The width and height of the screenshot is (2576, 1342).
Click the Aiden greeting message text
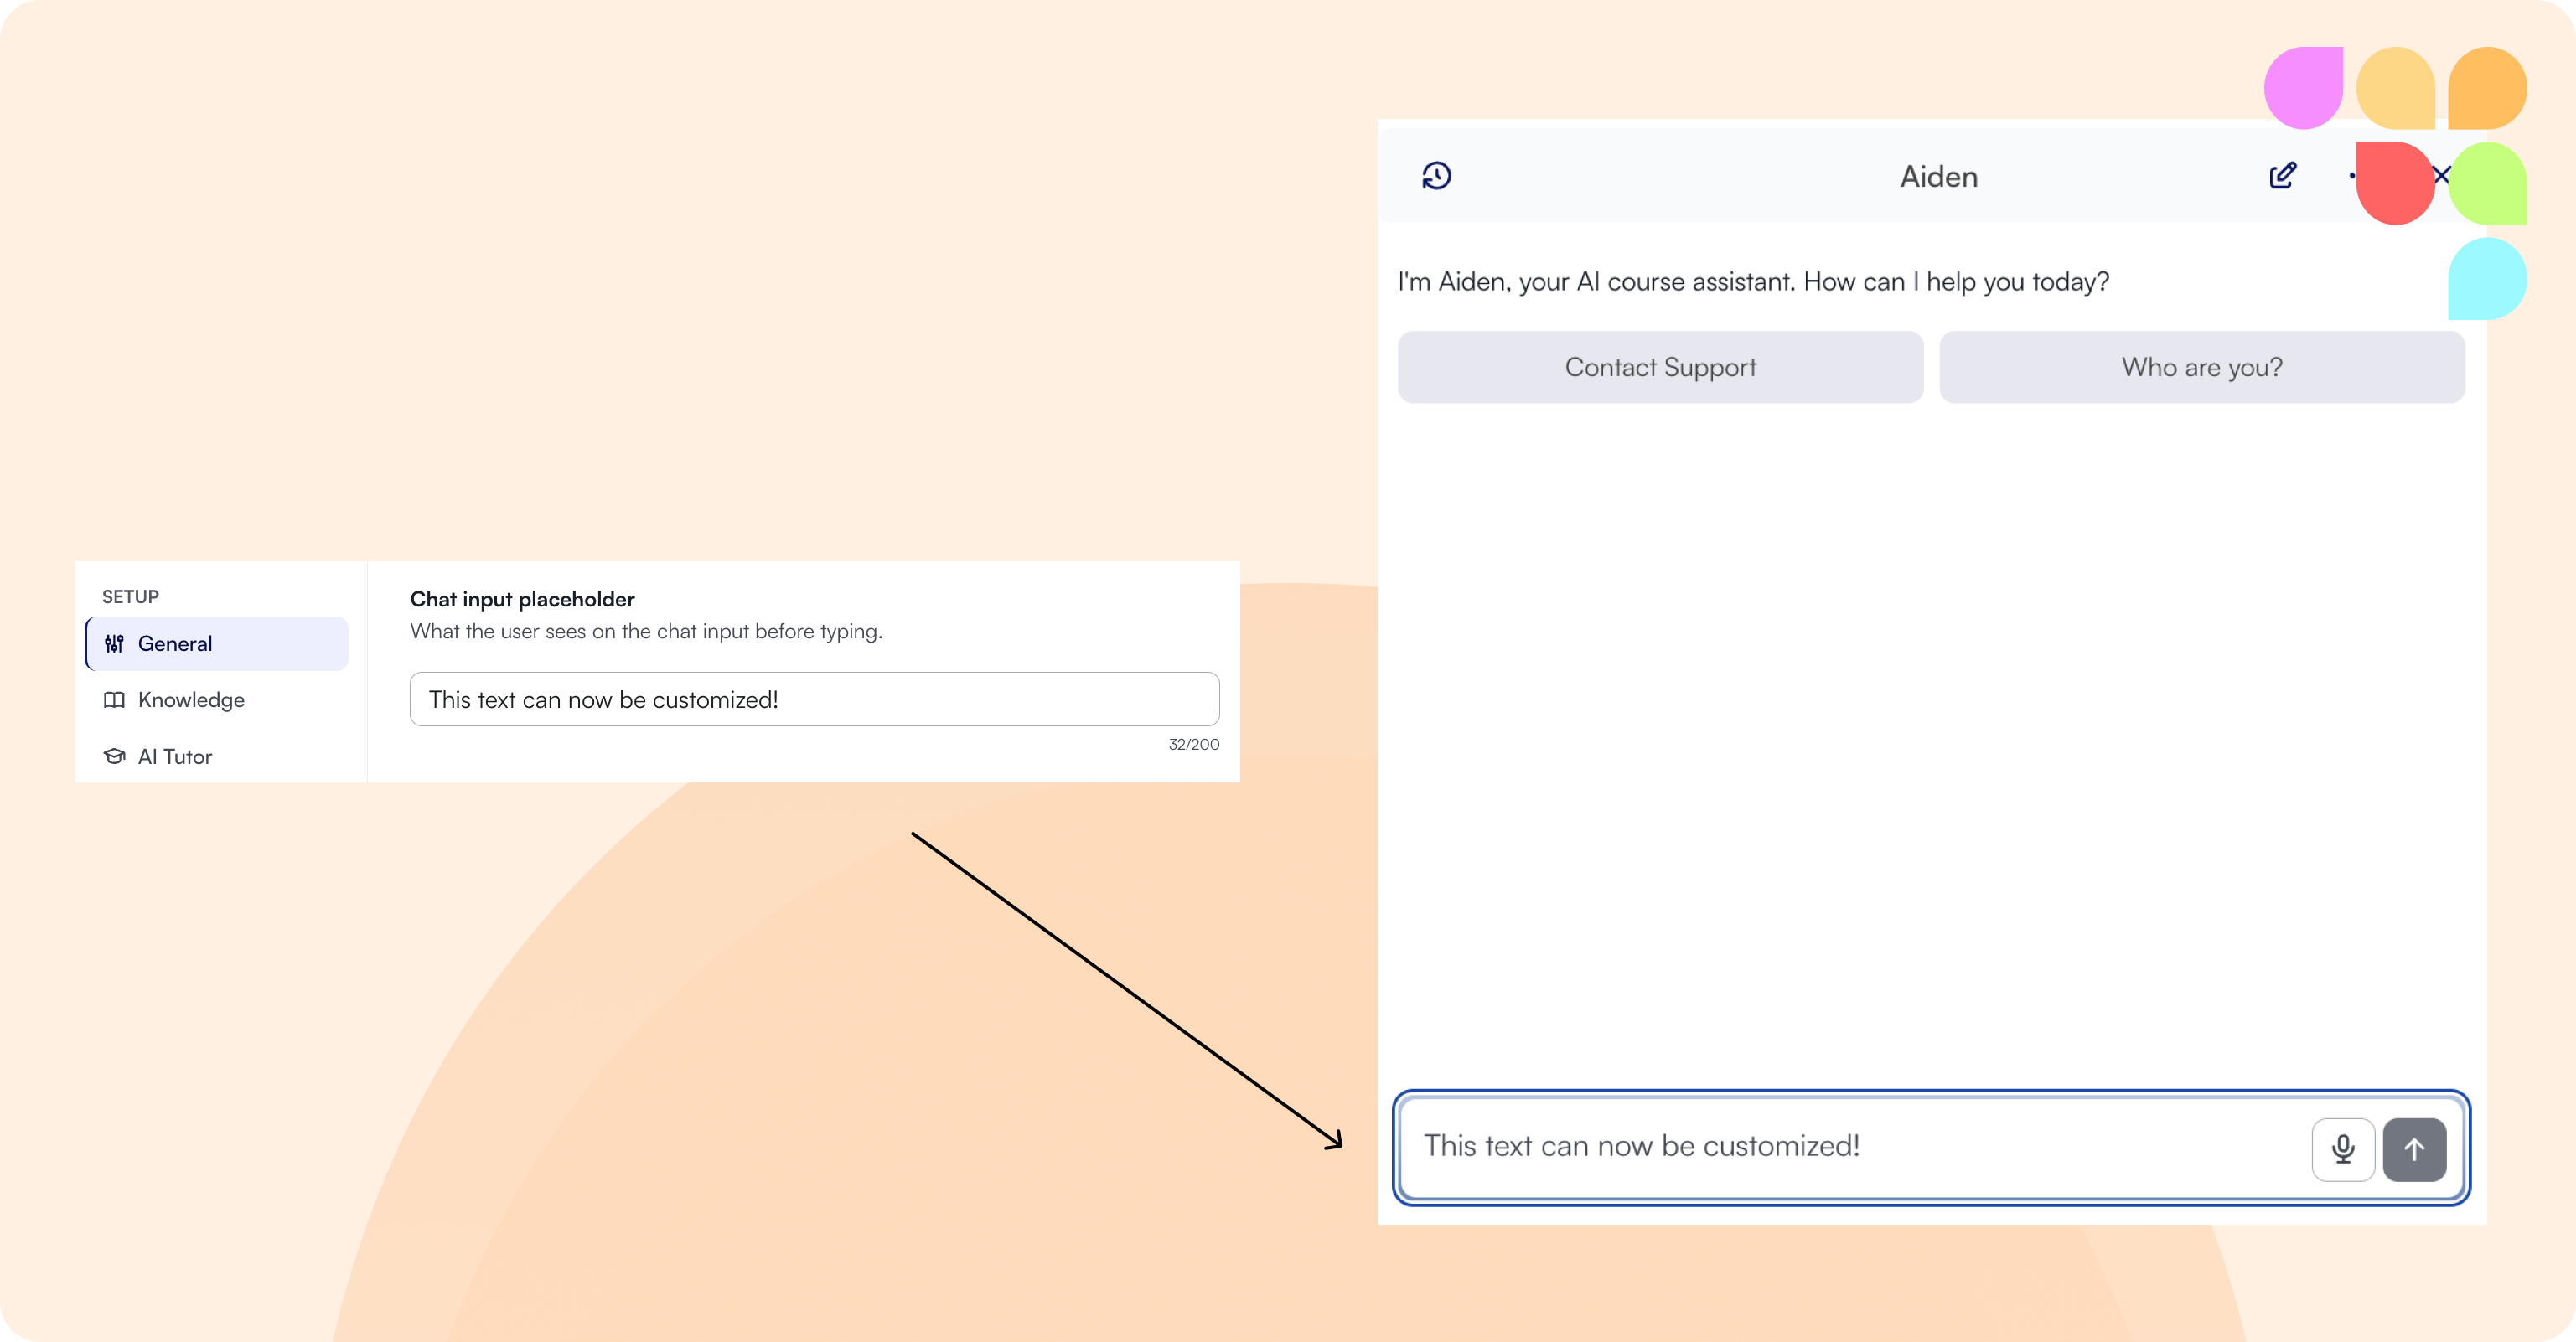pyautogui.click(x=1753, y=282)
